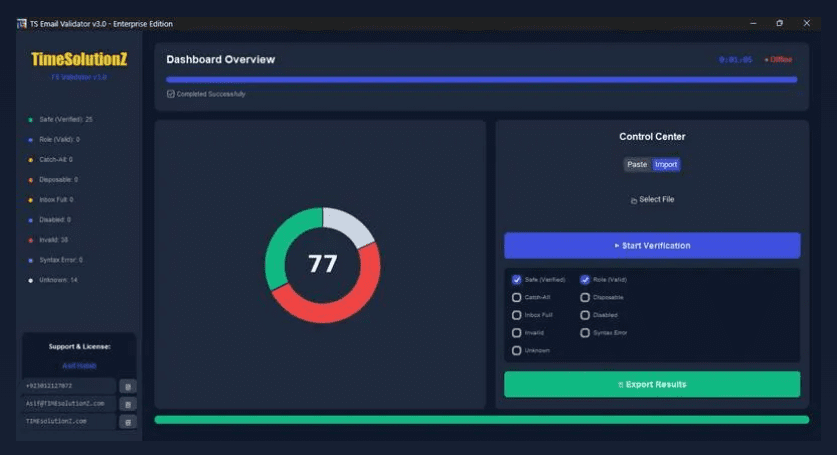Enable the Catch-All export checkbox
Viewport: 837px width, 455px height.
click(517, 297)
